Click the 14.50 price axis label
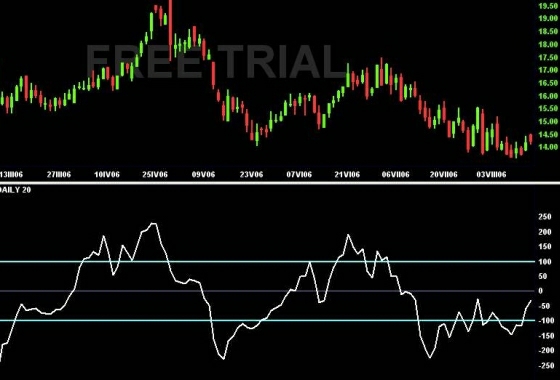This screenshot has height=380, width=560. tap(548, 135)
